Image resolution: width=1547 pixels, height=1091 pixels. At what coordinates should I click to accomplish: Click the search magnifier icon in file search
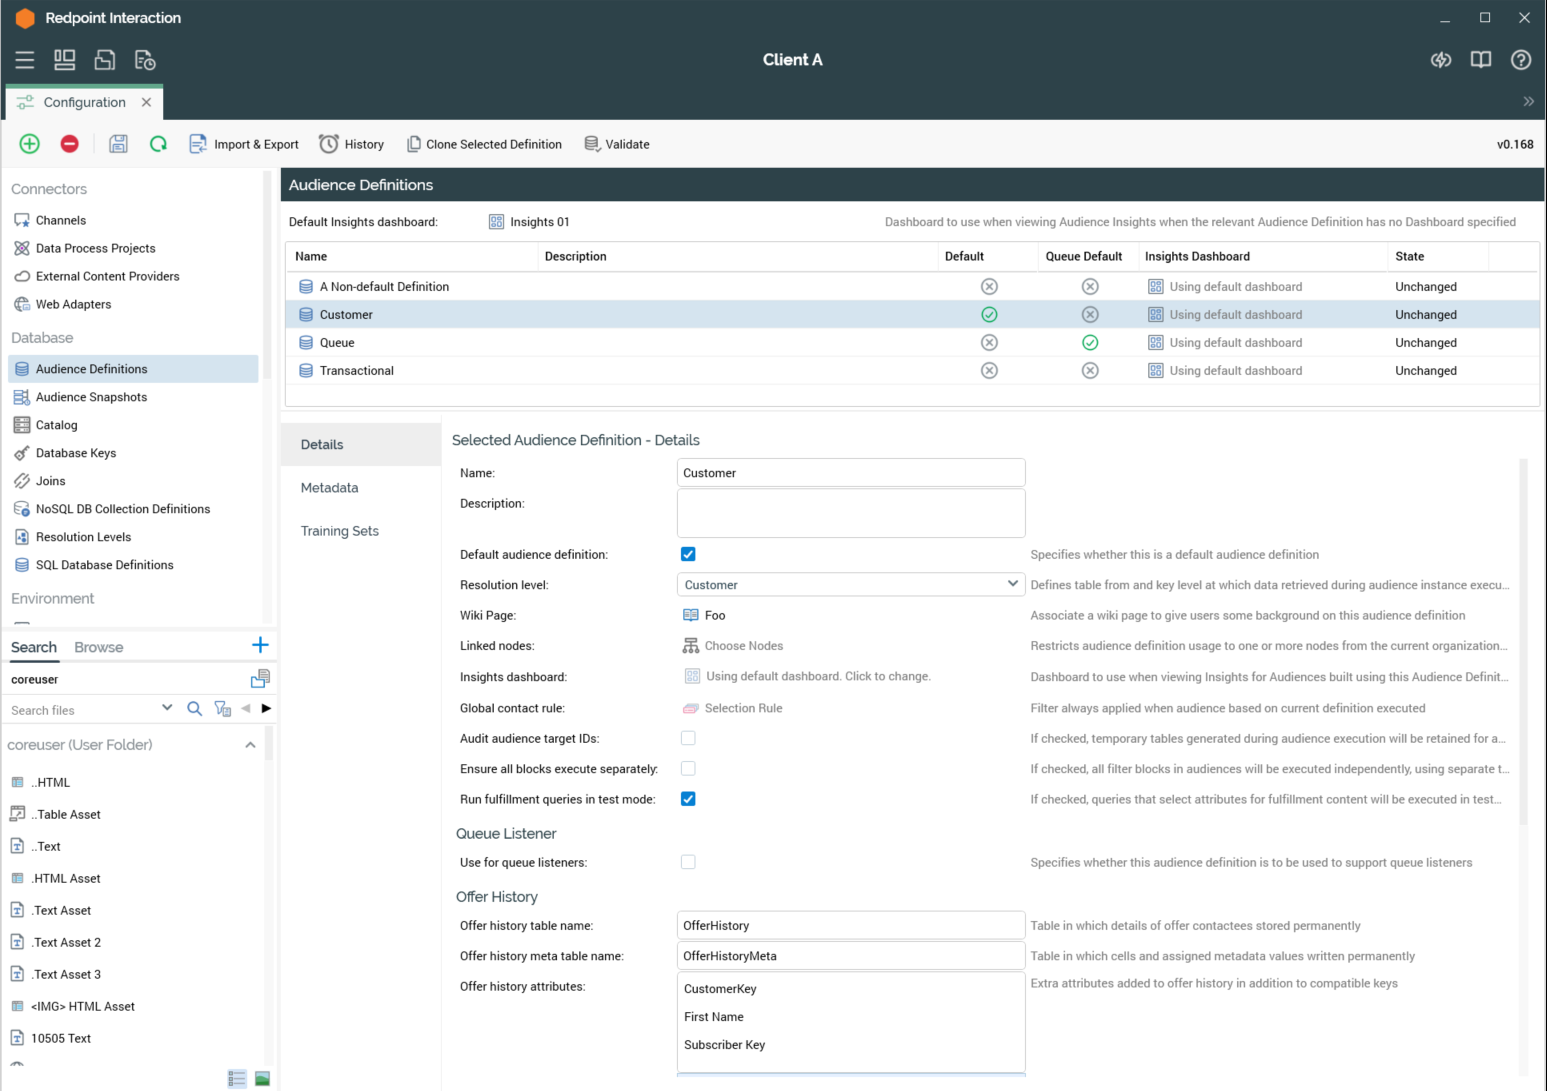click(x=195, y=709)
